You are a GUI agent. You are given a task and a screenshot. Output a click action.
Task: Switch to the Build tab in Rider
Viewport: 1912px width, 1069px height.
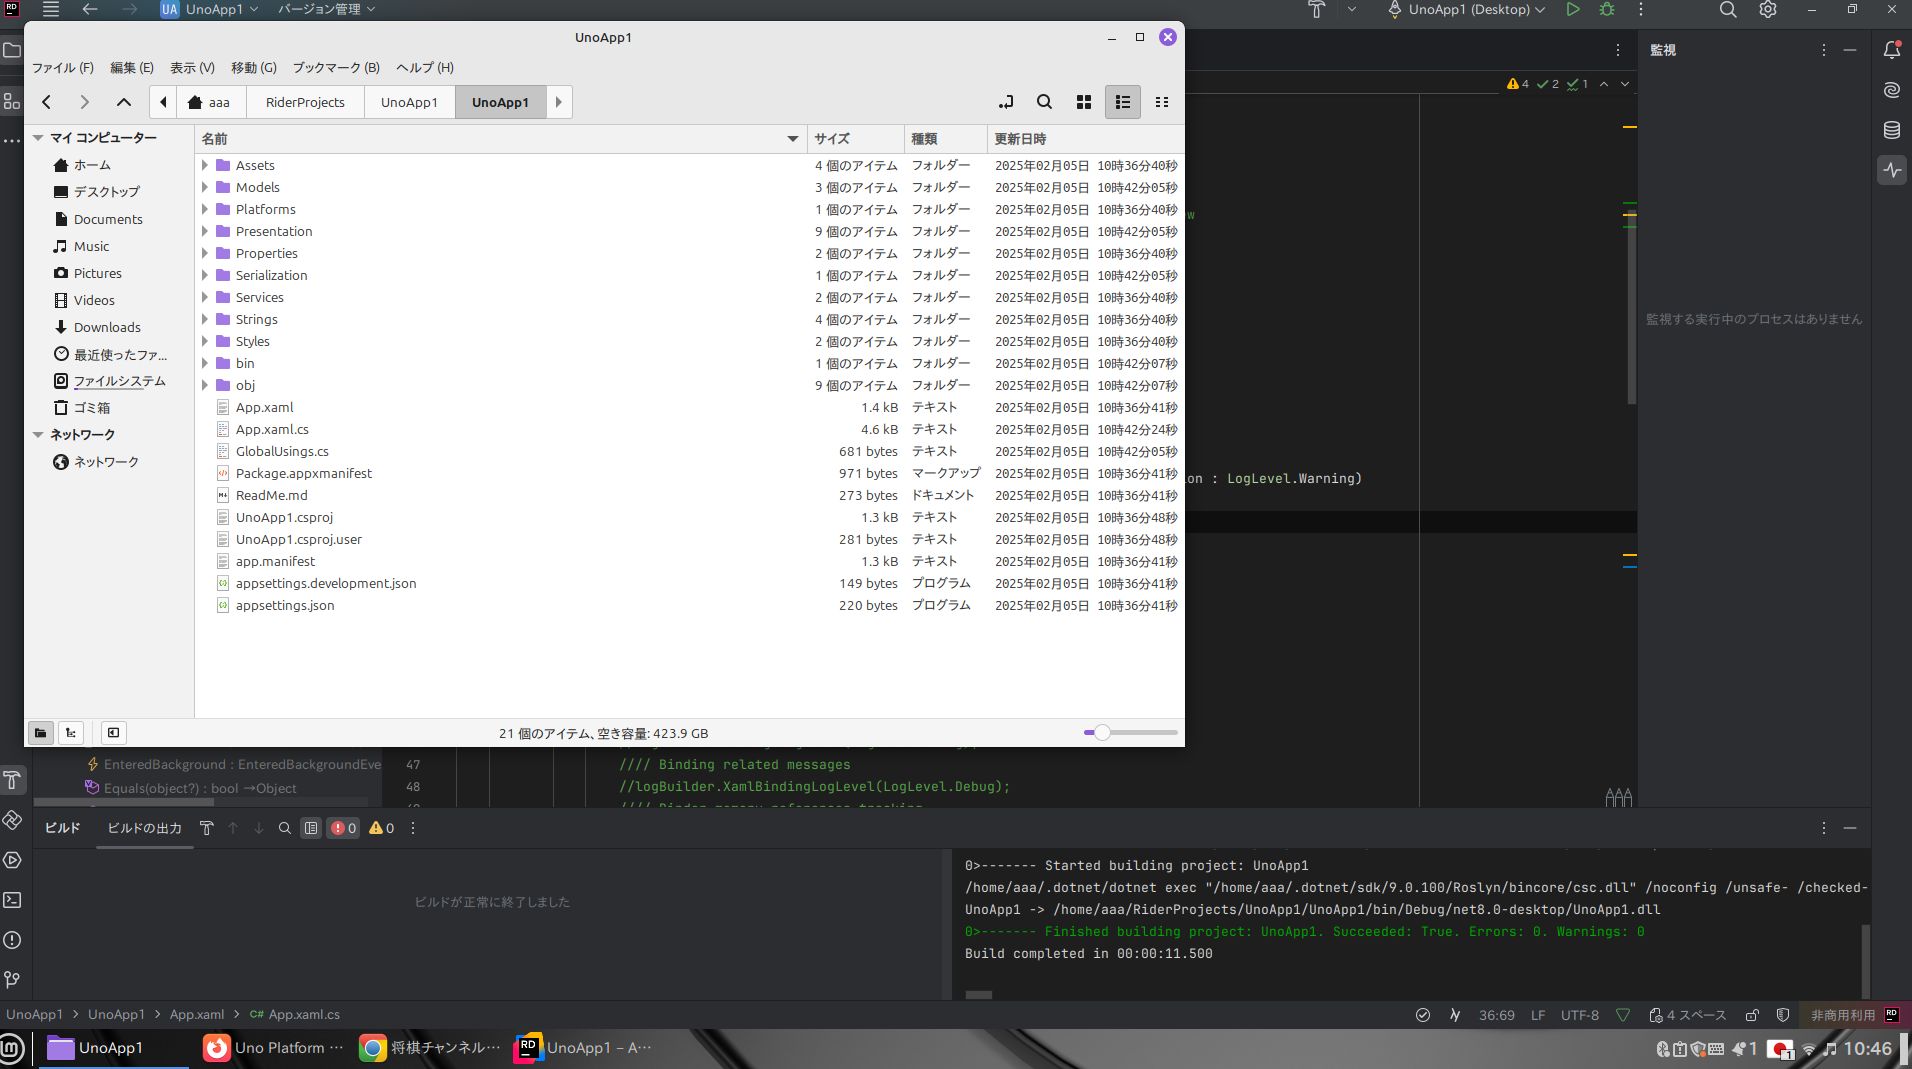[62, 828]
